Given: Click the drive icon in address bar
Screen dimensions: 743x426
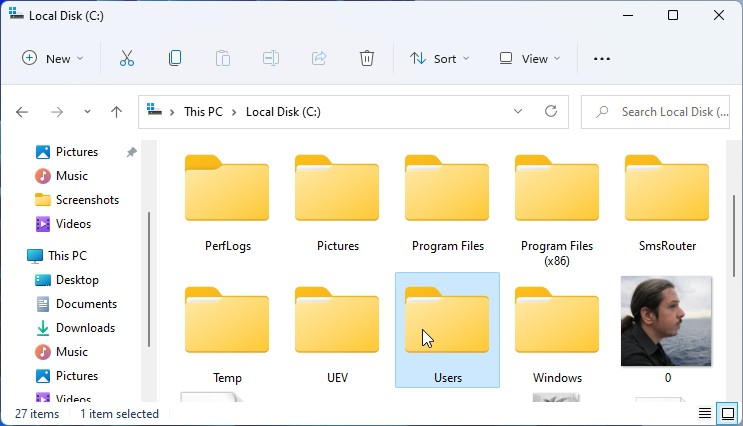Looking at the screenshot, I should [154, 109].
